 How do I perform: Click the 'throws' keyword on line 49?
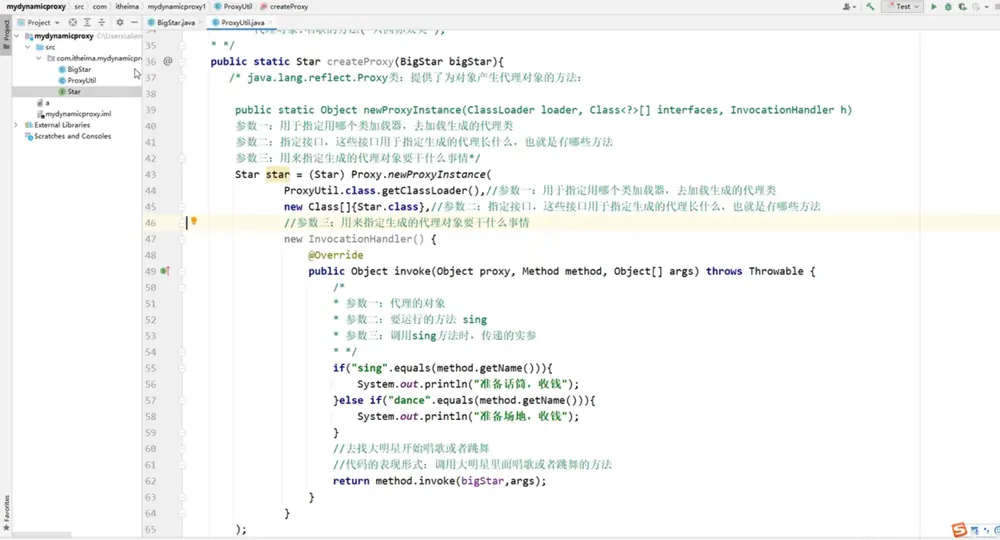(724, 271)
